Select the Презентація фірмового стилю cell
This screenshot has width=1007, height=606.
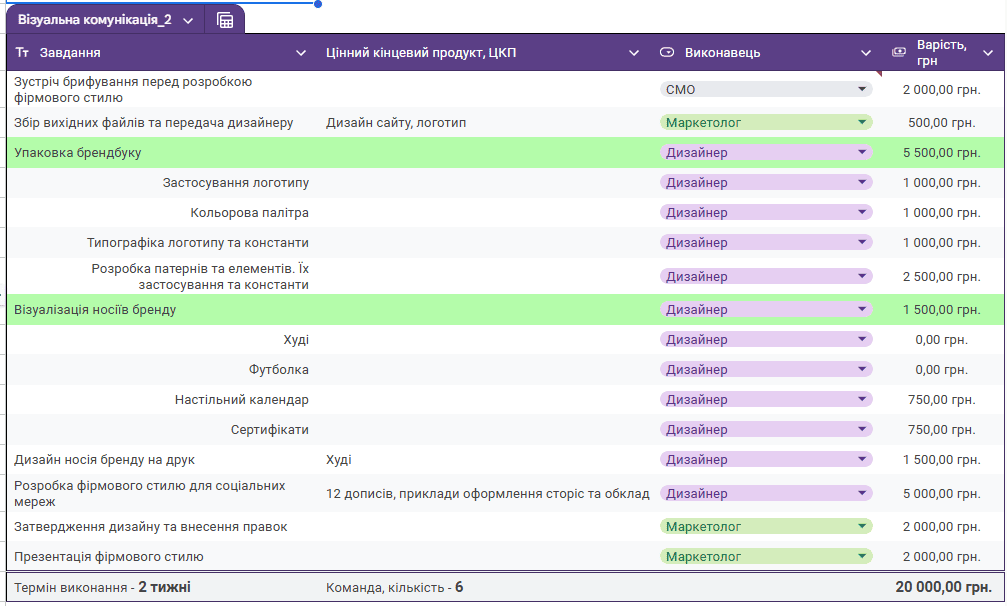(163, 557)
